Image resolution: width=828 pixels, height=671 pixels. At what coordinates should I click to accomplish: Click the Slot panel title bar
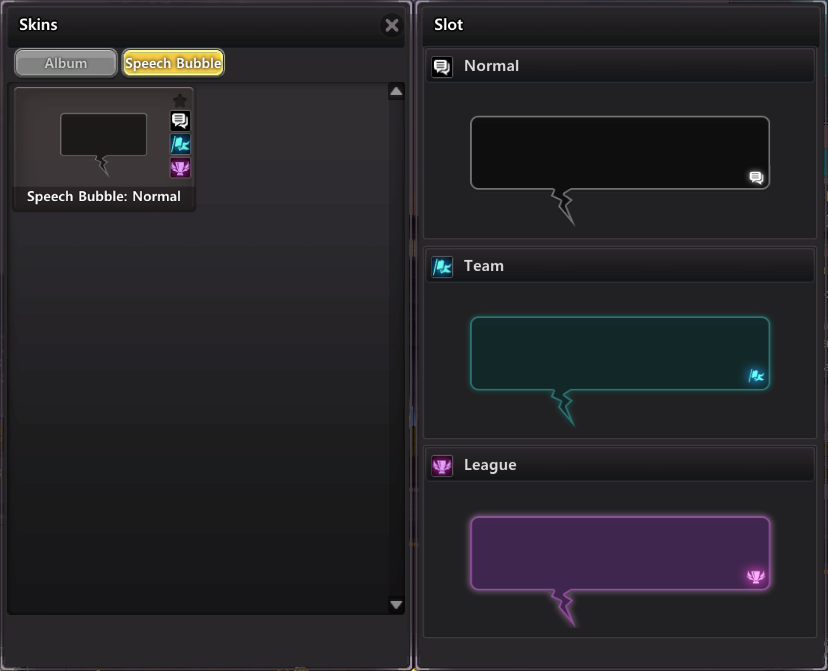tap(620, 25)
